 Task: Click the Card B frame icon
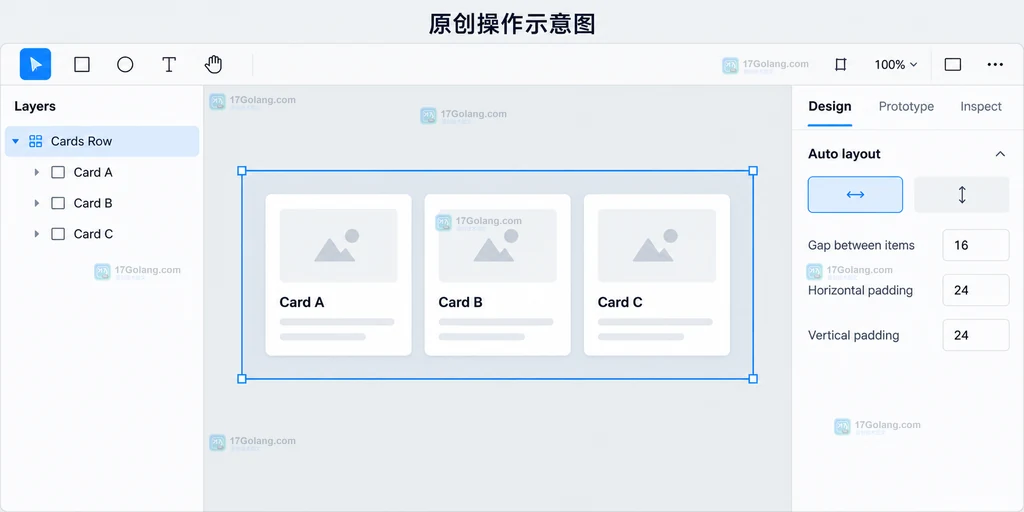pyautogui.click(x=58, y=203)
